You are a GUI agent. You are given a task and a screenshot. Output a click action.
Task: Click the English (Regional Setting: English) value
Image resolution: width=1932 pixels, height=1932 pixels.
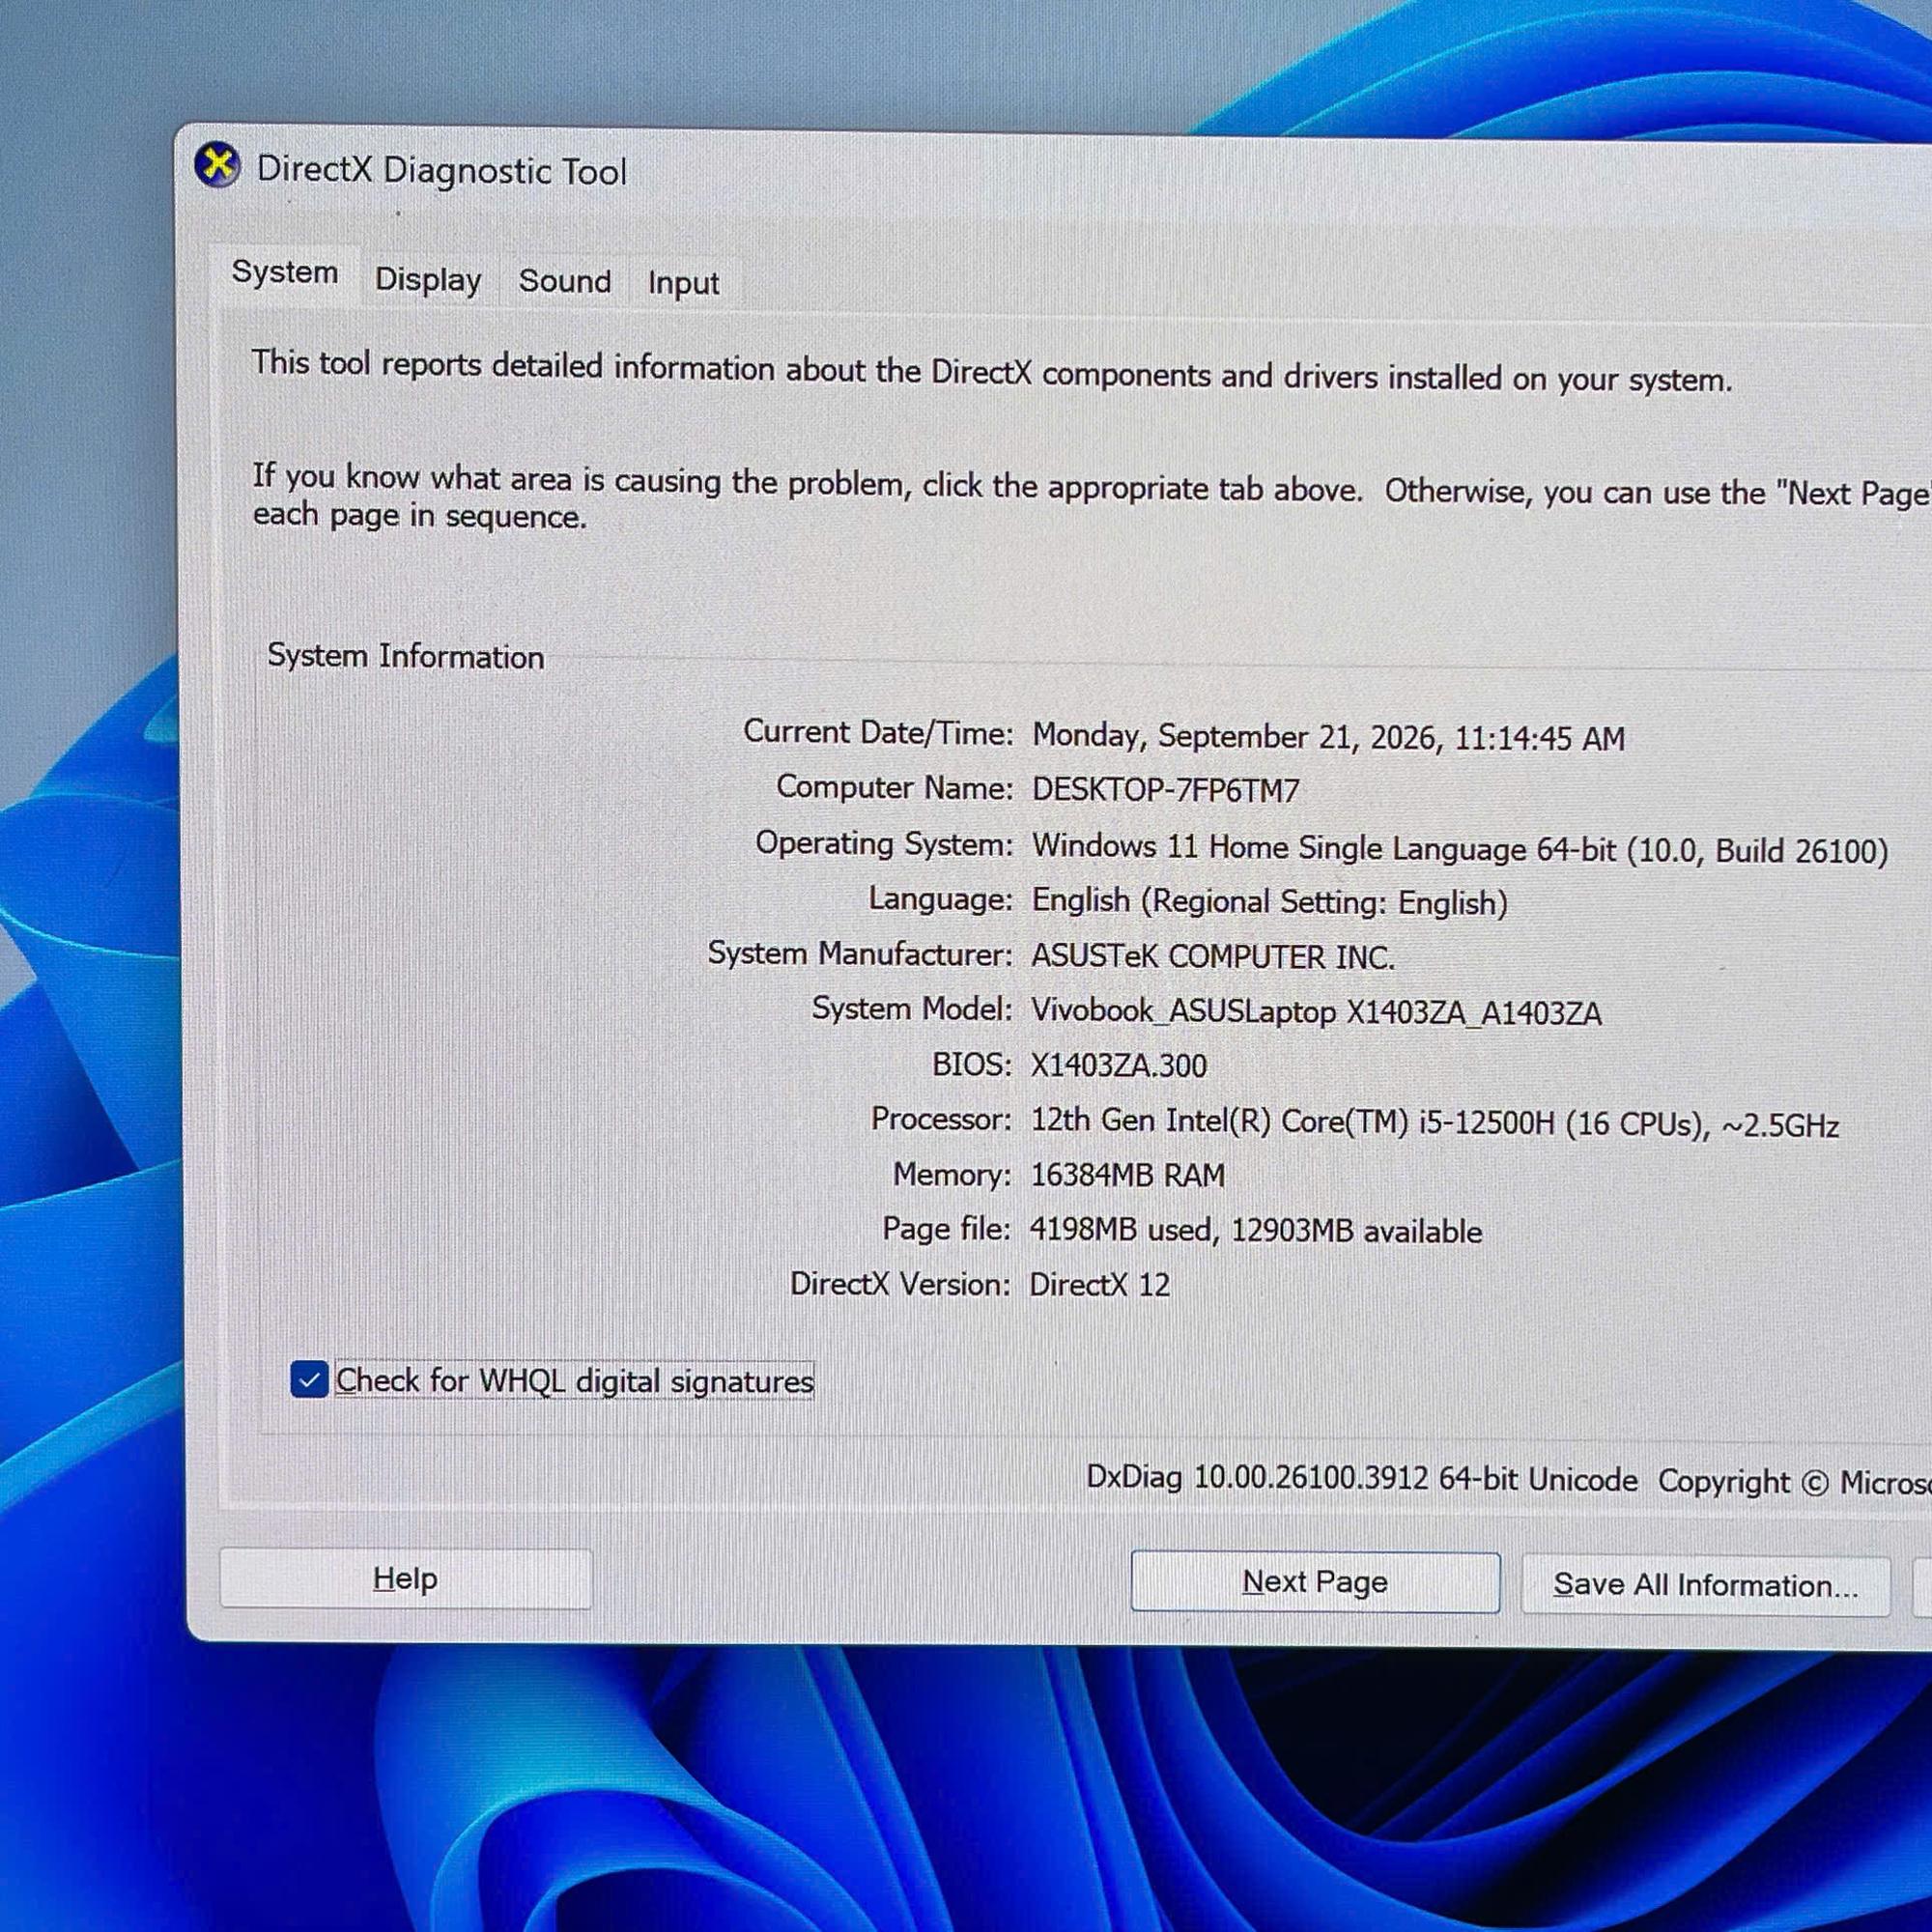(1269, 902)
